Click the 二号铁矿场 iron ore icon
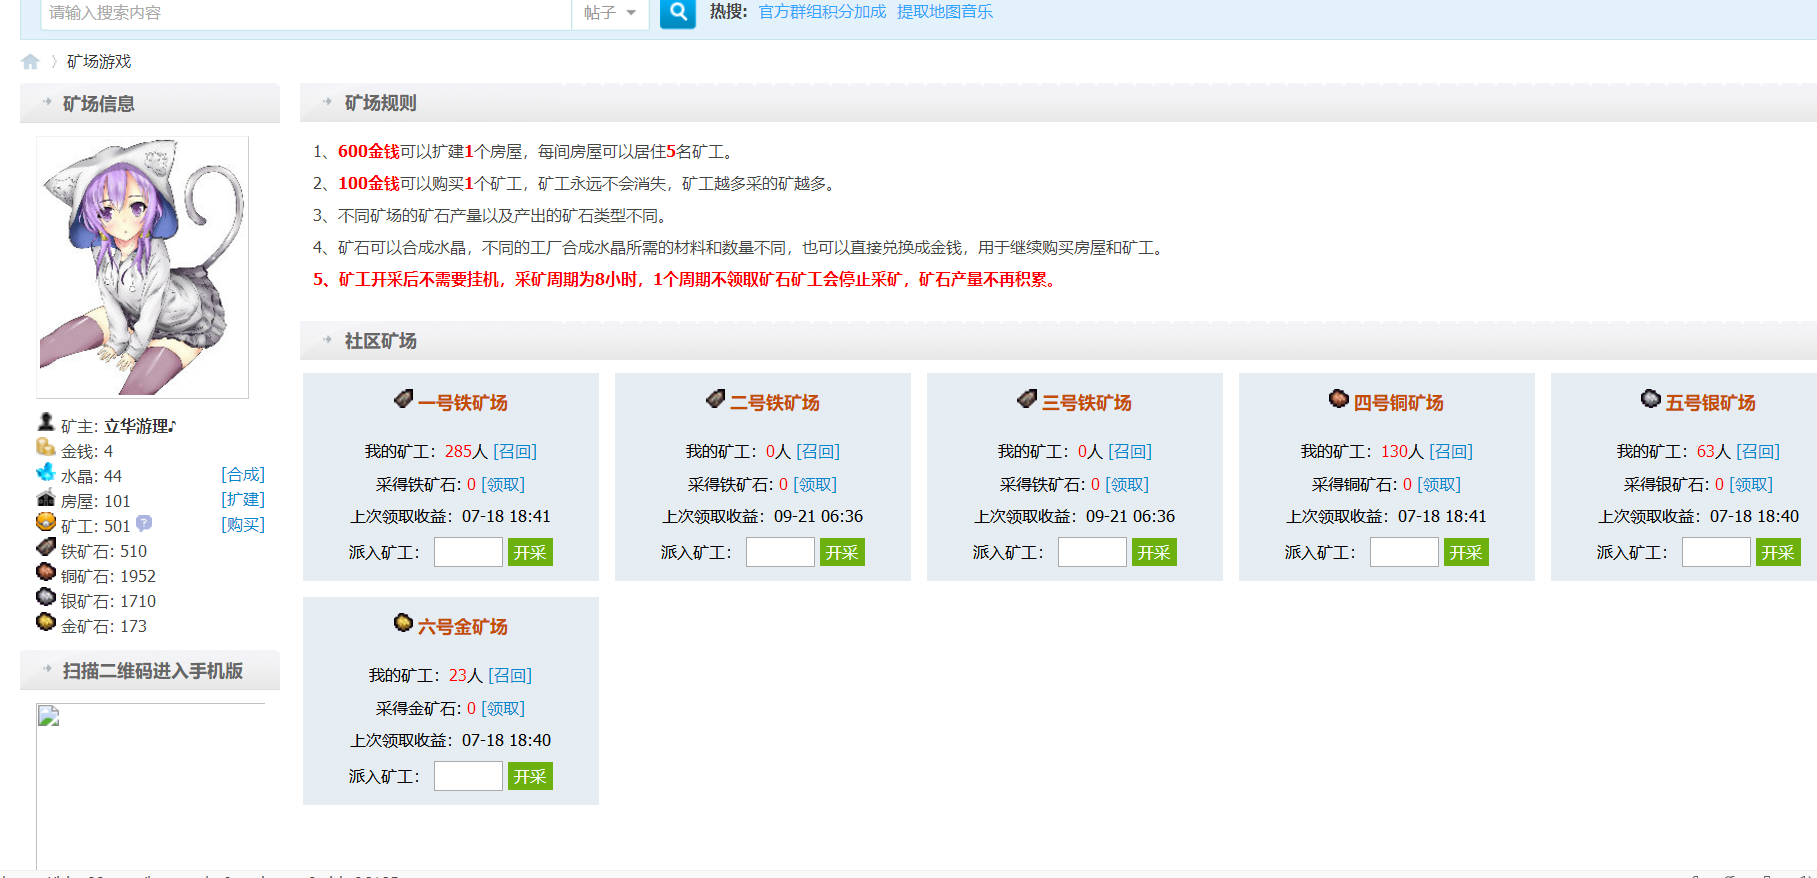Screen dimensions: 1817x878 (716, 399)
